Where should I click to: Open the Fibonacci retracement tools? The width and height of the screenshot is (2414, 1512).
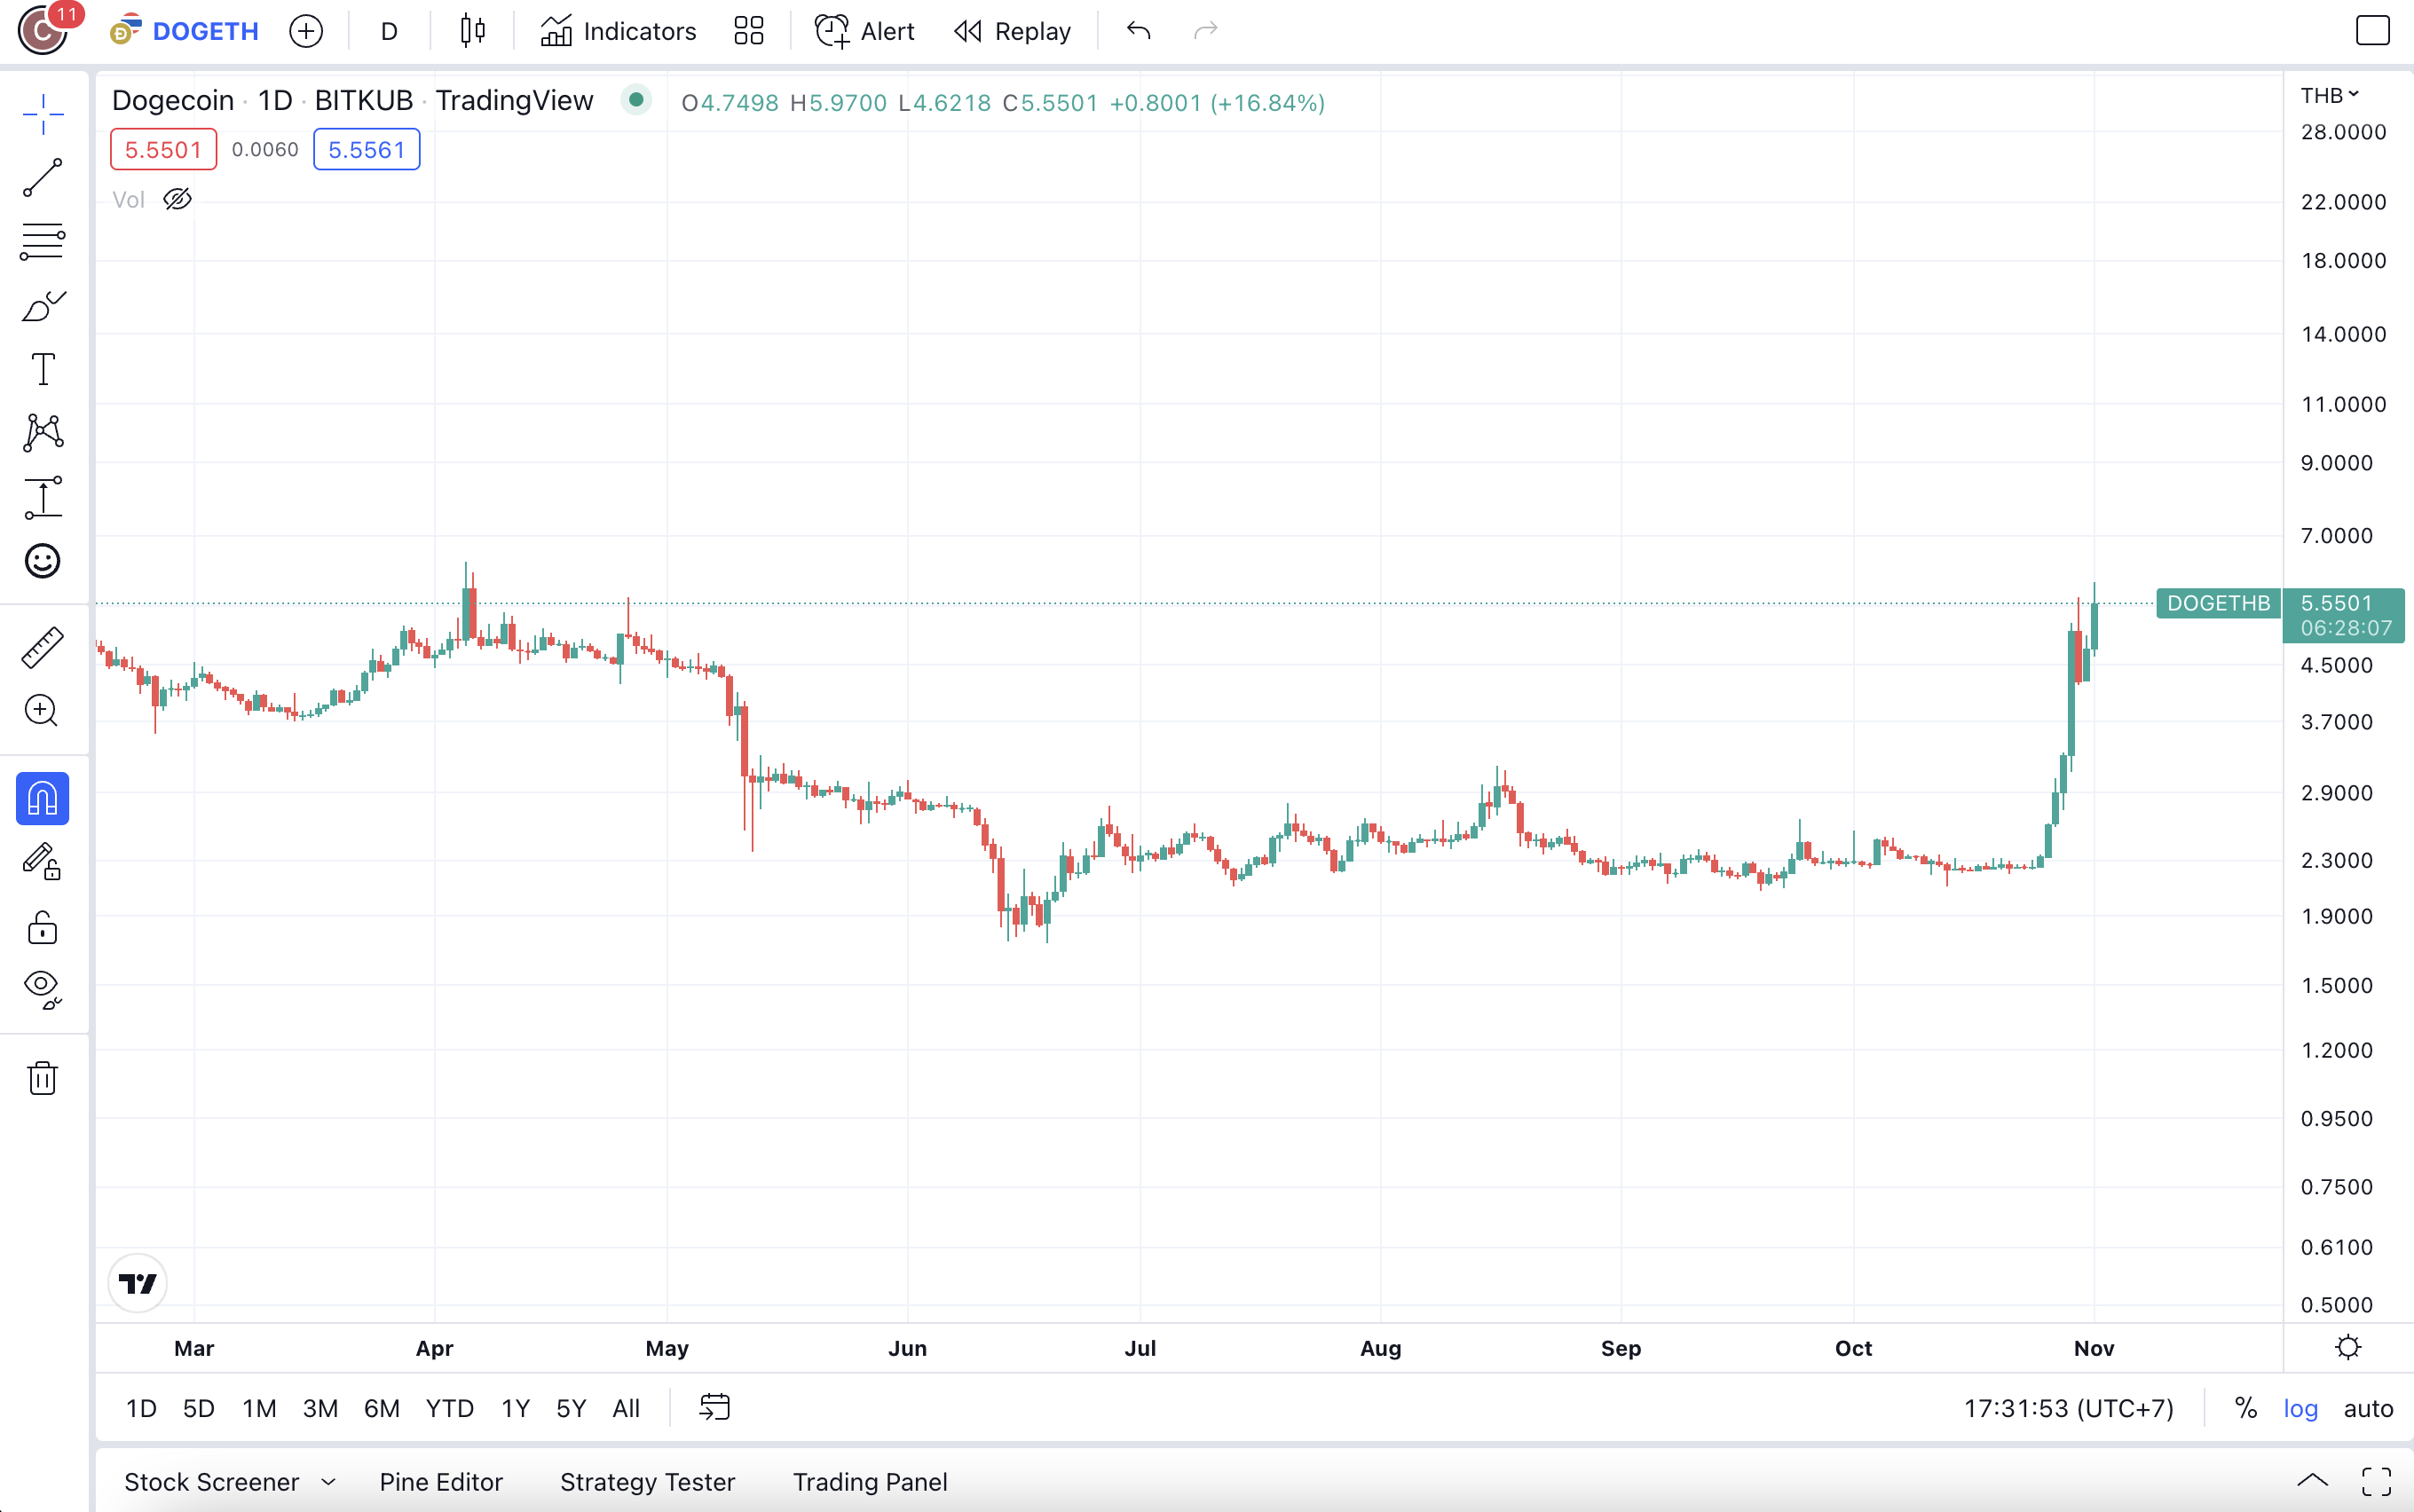click(x=43, y=242)
